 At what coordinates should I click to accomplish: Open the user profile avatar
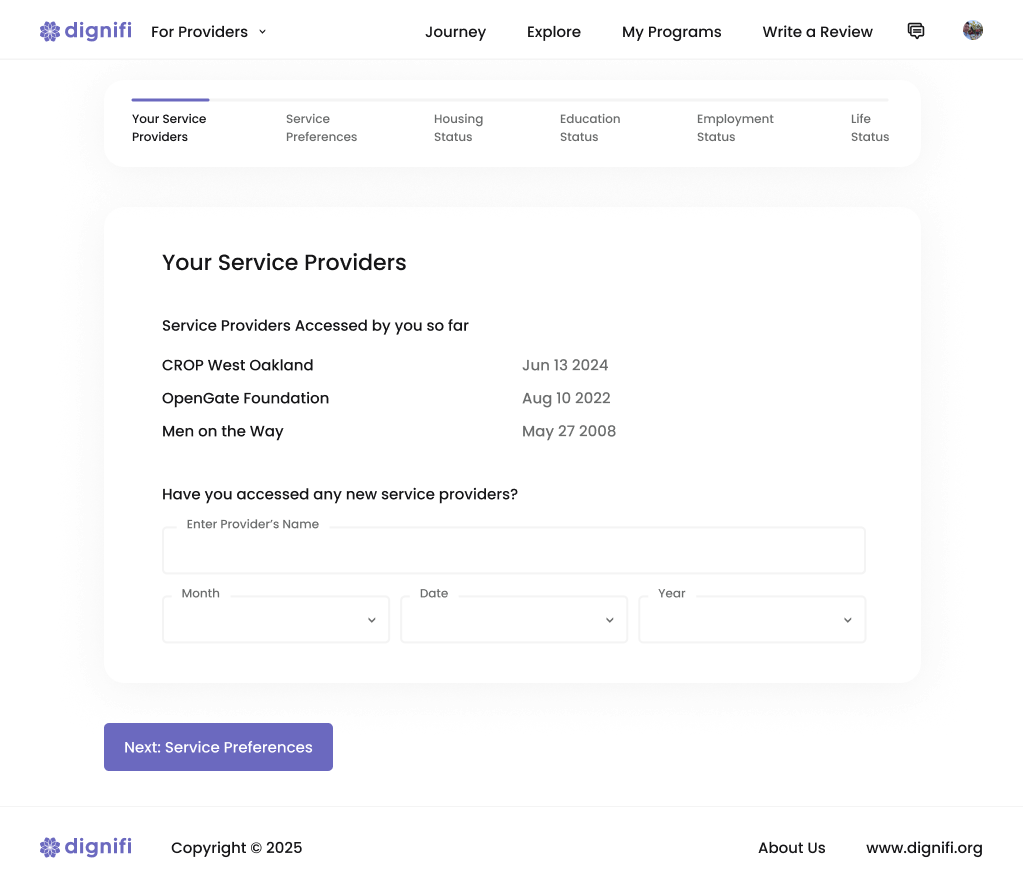pos(973,30)
